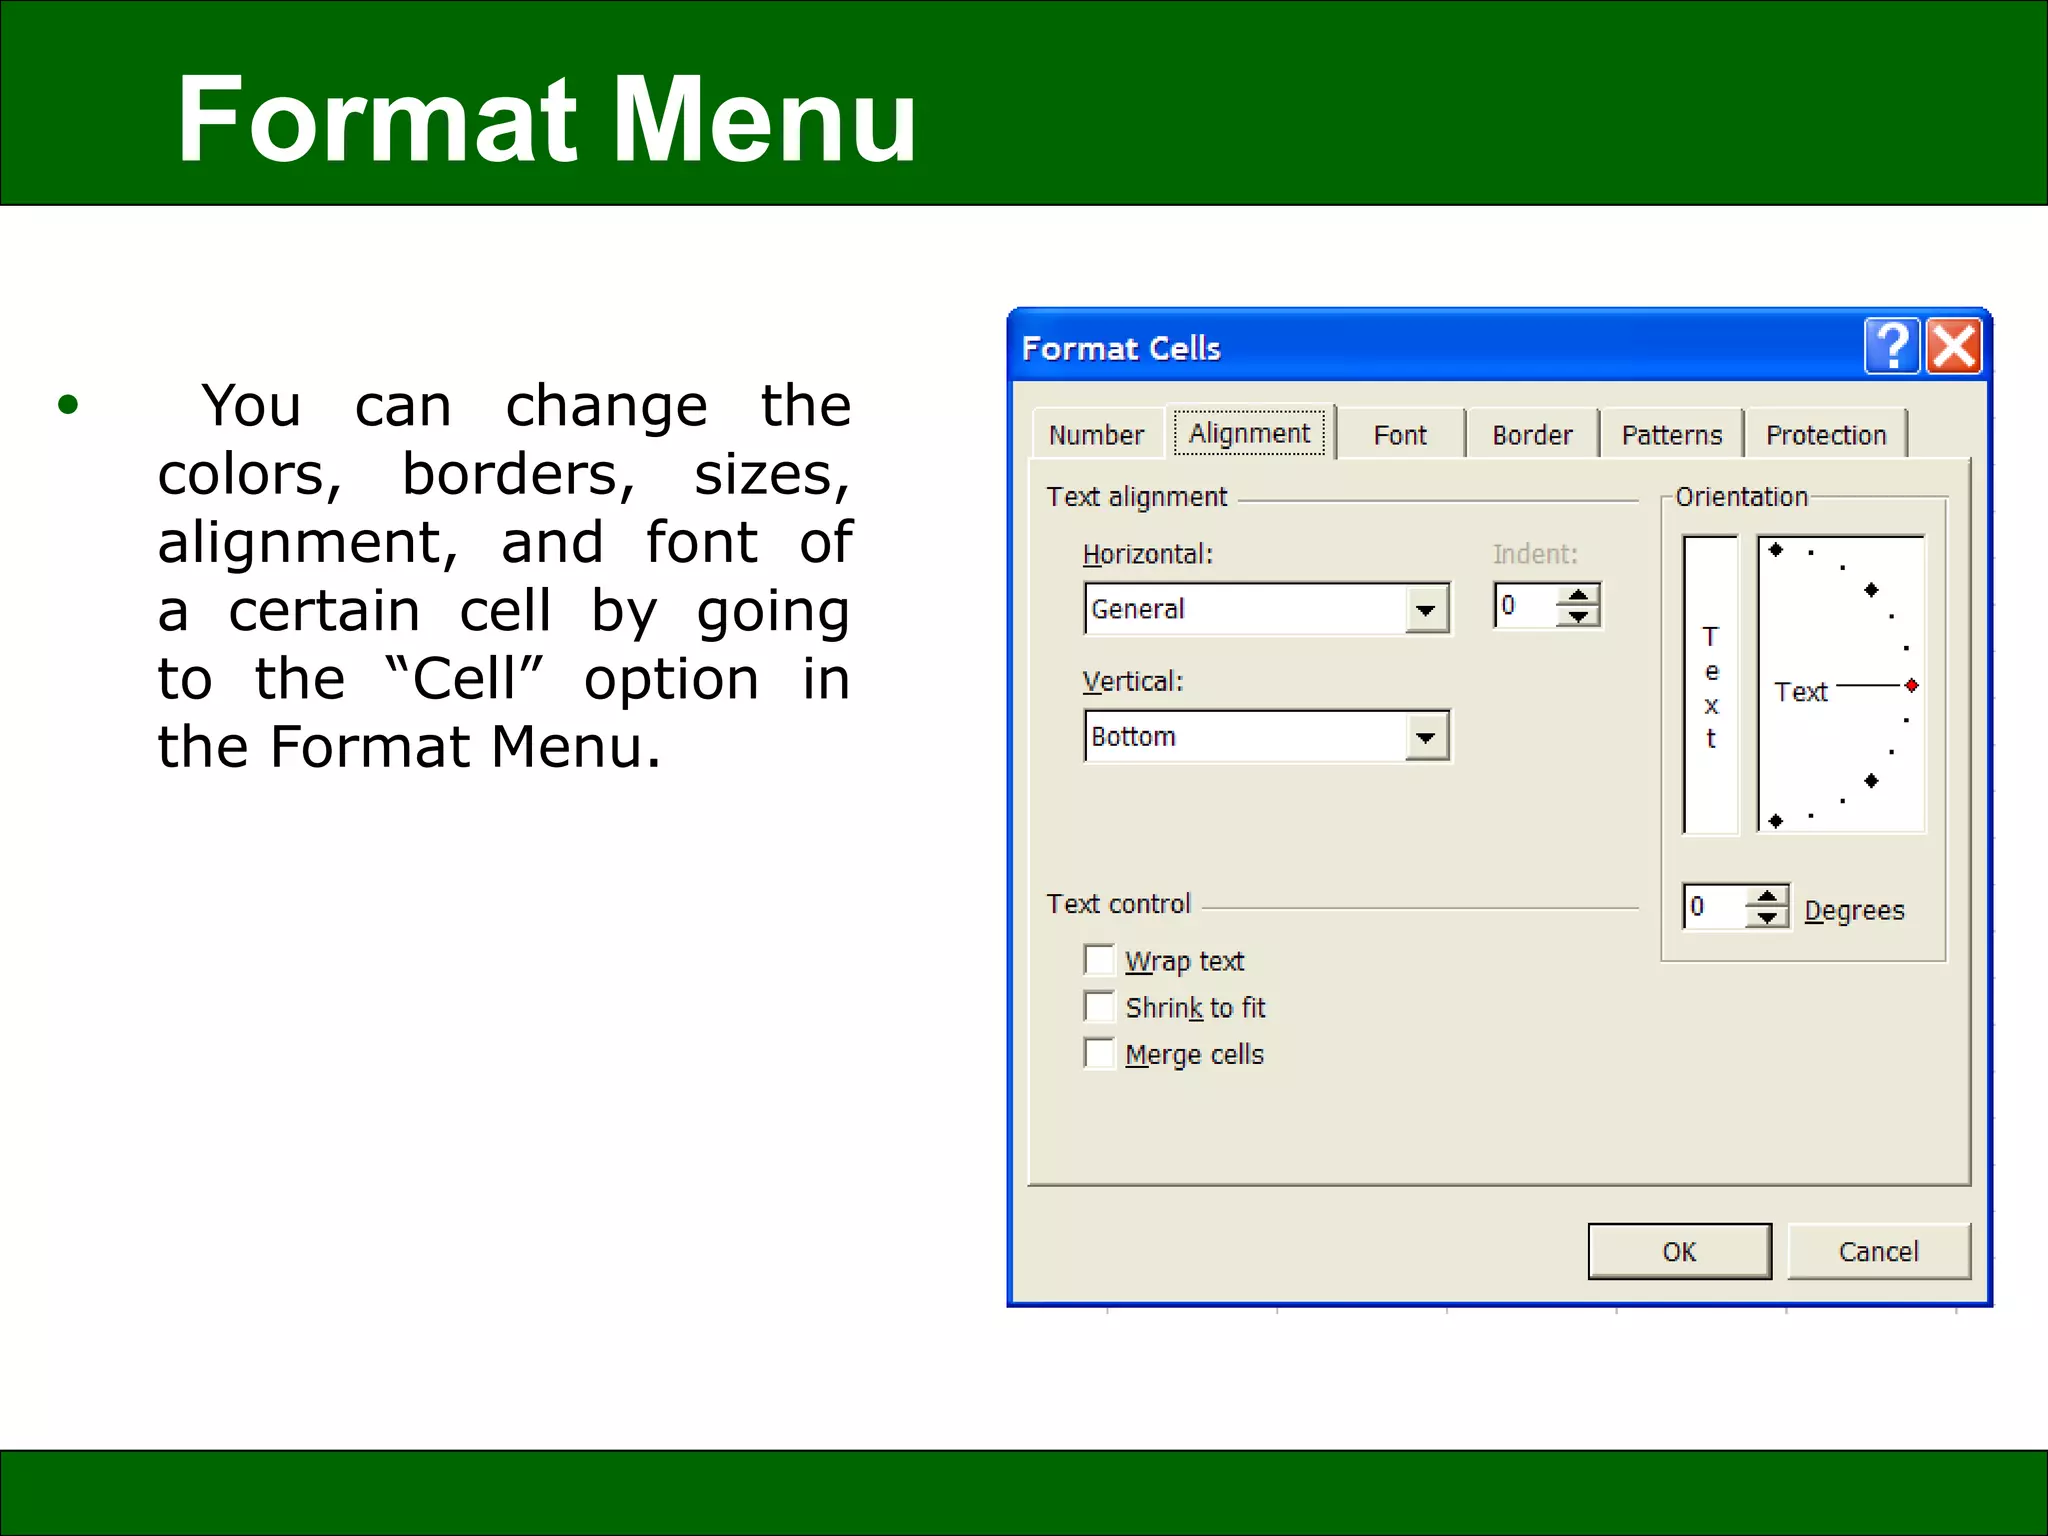The image size is (2048, 1536).
Task: Click the Cancel button
Action: pyautogui.click(x=1878, y=1251)
